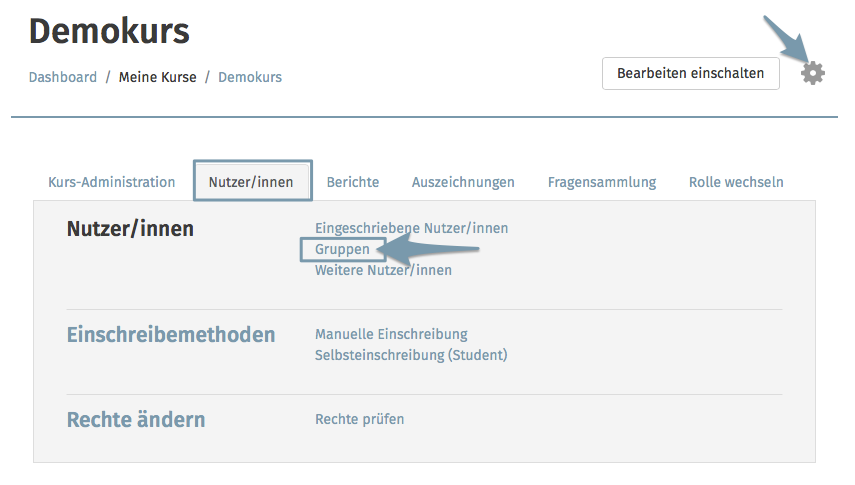This screenshot has height=485, width=855.
Task: Click the Einschreibemethoden heading link
Action: (x=171, y=334)
